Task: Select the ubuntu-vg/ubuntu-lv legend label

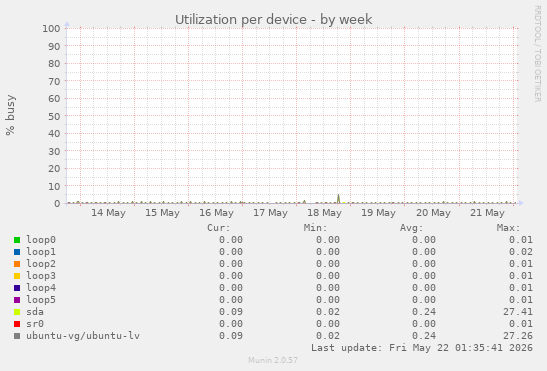Action: point(83,336)
